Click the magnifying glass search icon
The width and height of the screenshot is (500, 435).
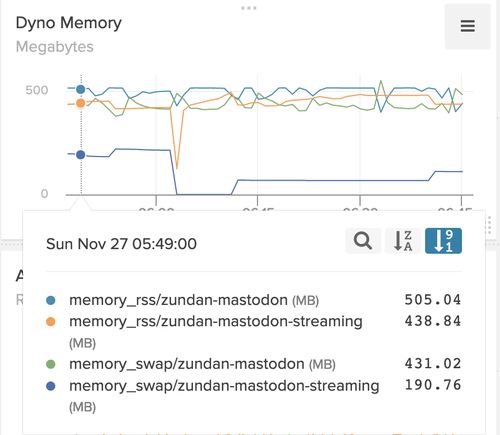click(x=363, y=241)
